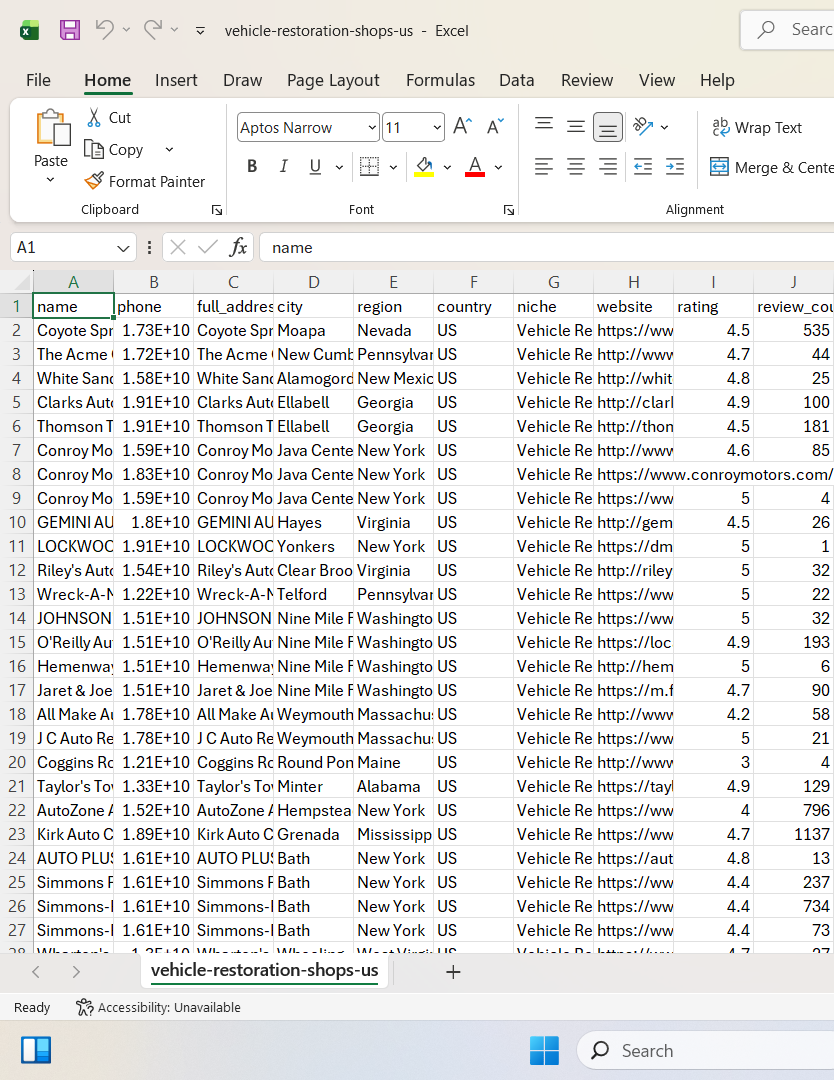Image resolution: width=834 pixels, height=1080 pixels.
Task: Click the vehicle-restoration-shops-us sheet tab
Action: (x=264, y=970)
